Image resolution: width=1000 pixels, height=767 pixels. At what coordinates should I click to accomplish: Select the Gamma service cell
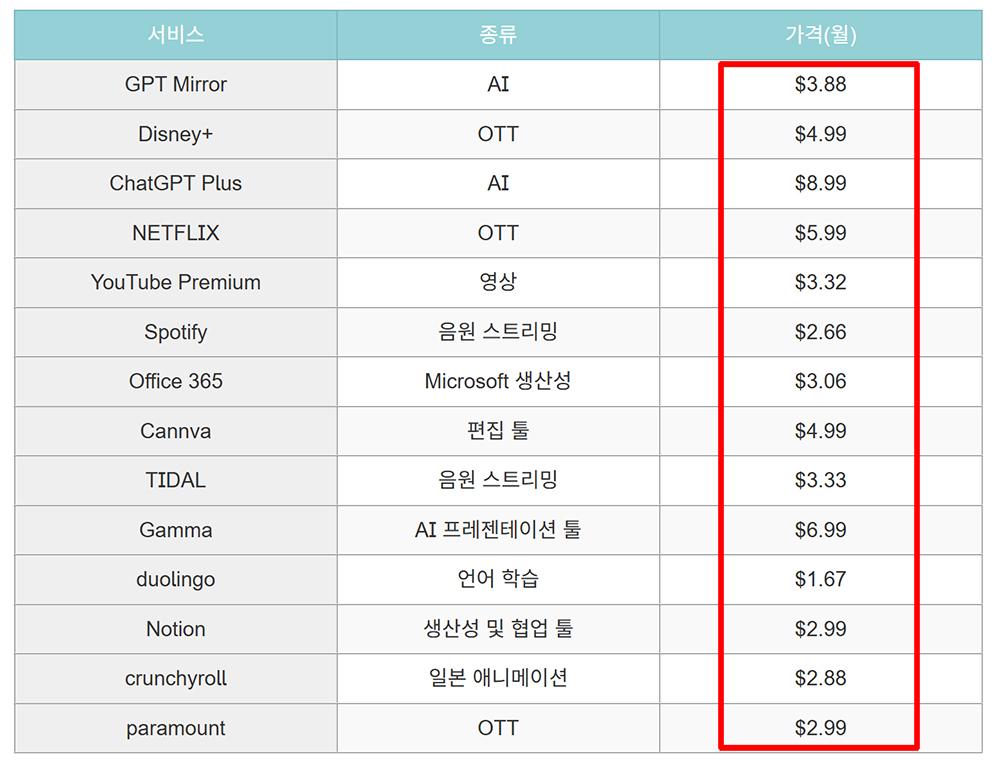coord(176,530)
